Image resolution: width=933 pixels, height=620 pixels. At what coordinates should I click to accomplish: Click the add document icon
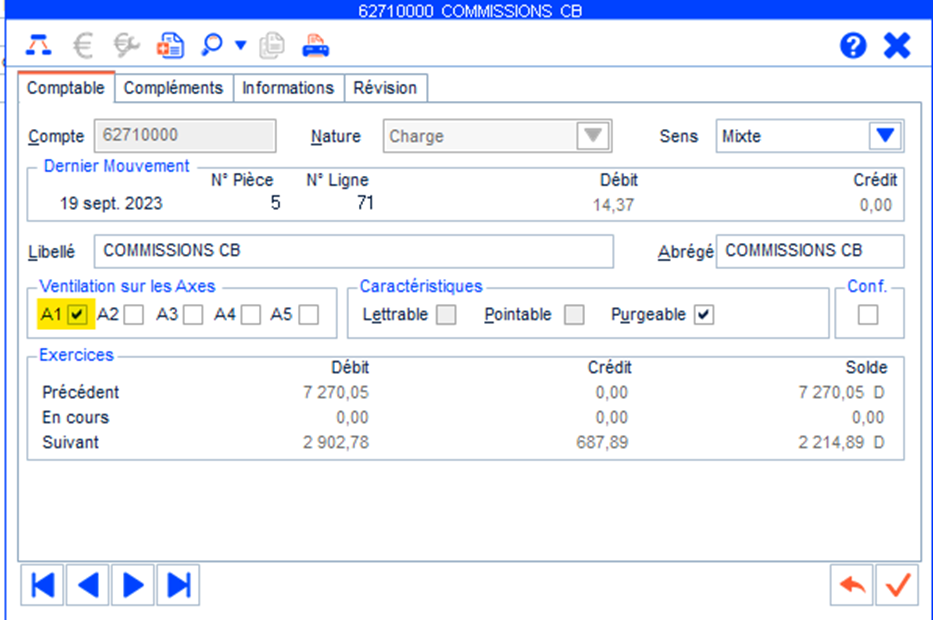point(170,45)
